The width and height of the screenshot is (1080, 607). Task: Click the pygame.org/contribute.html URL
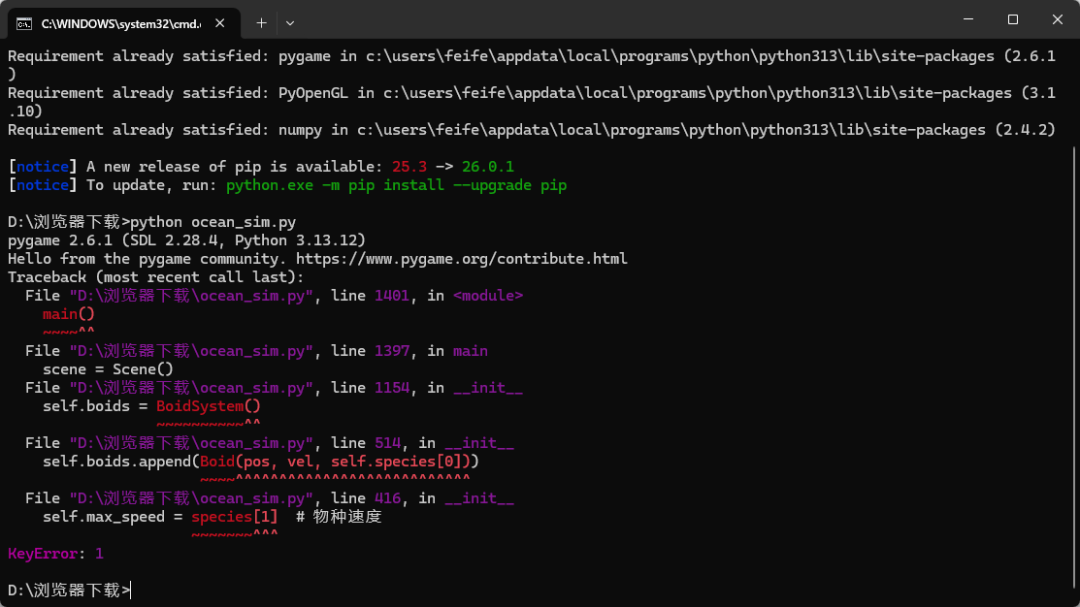(x=461, y=259)
